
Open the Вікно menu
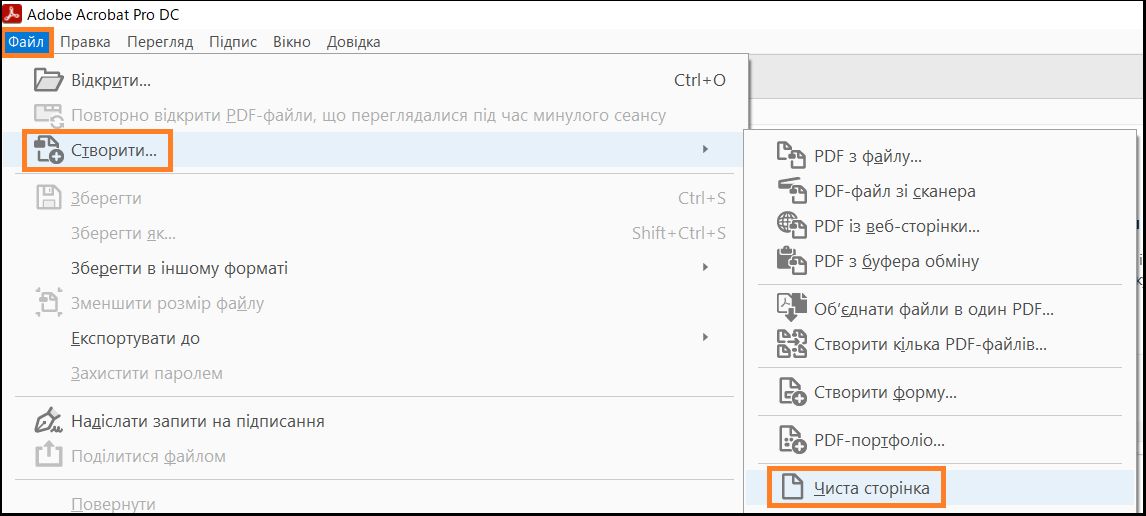(x=292, y=42)
